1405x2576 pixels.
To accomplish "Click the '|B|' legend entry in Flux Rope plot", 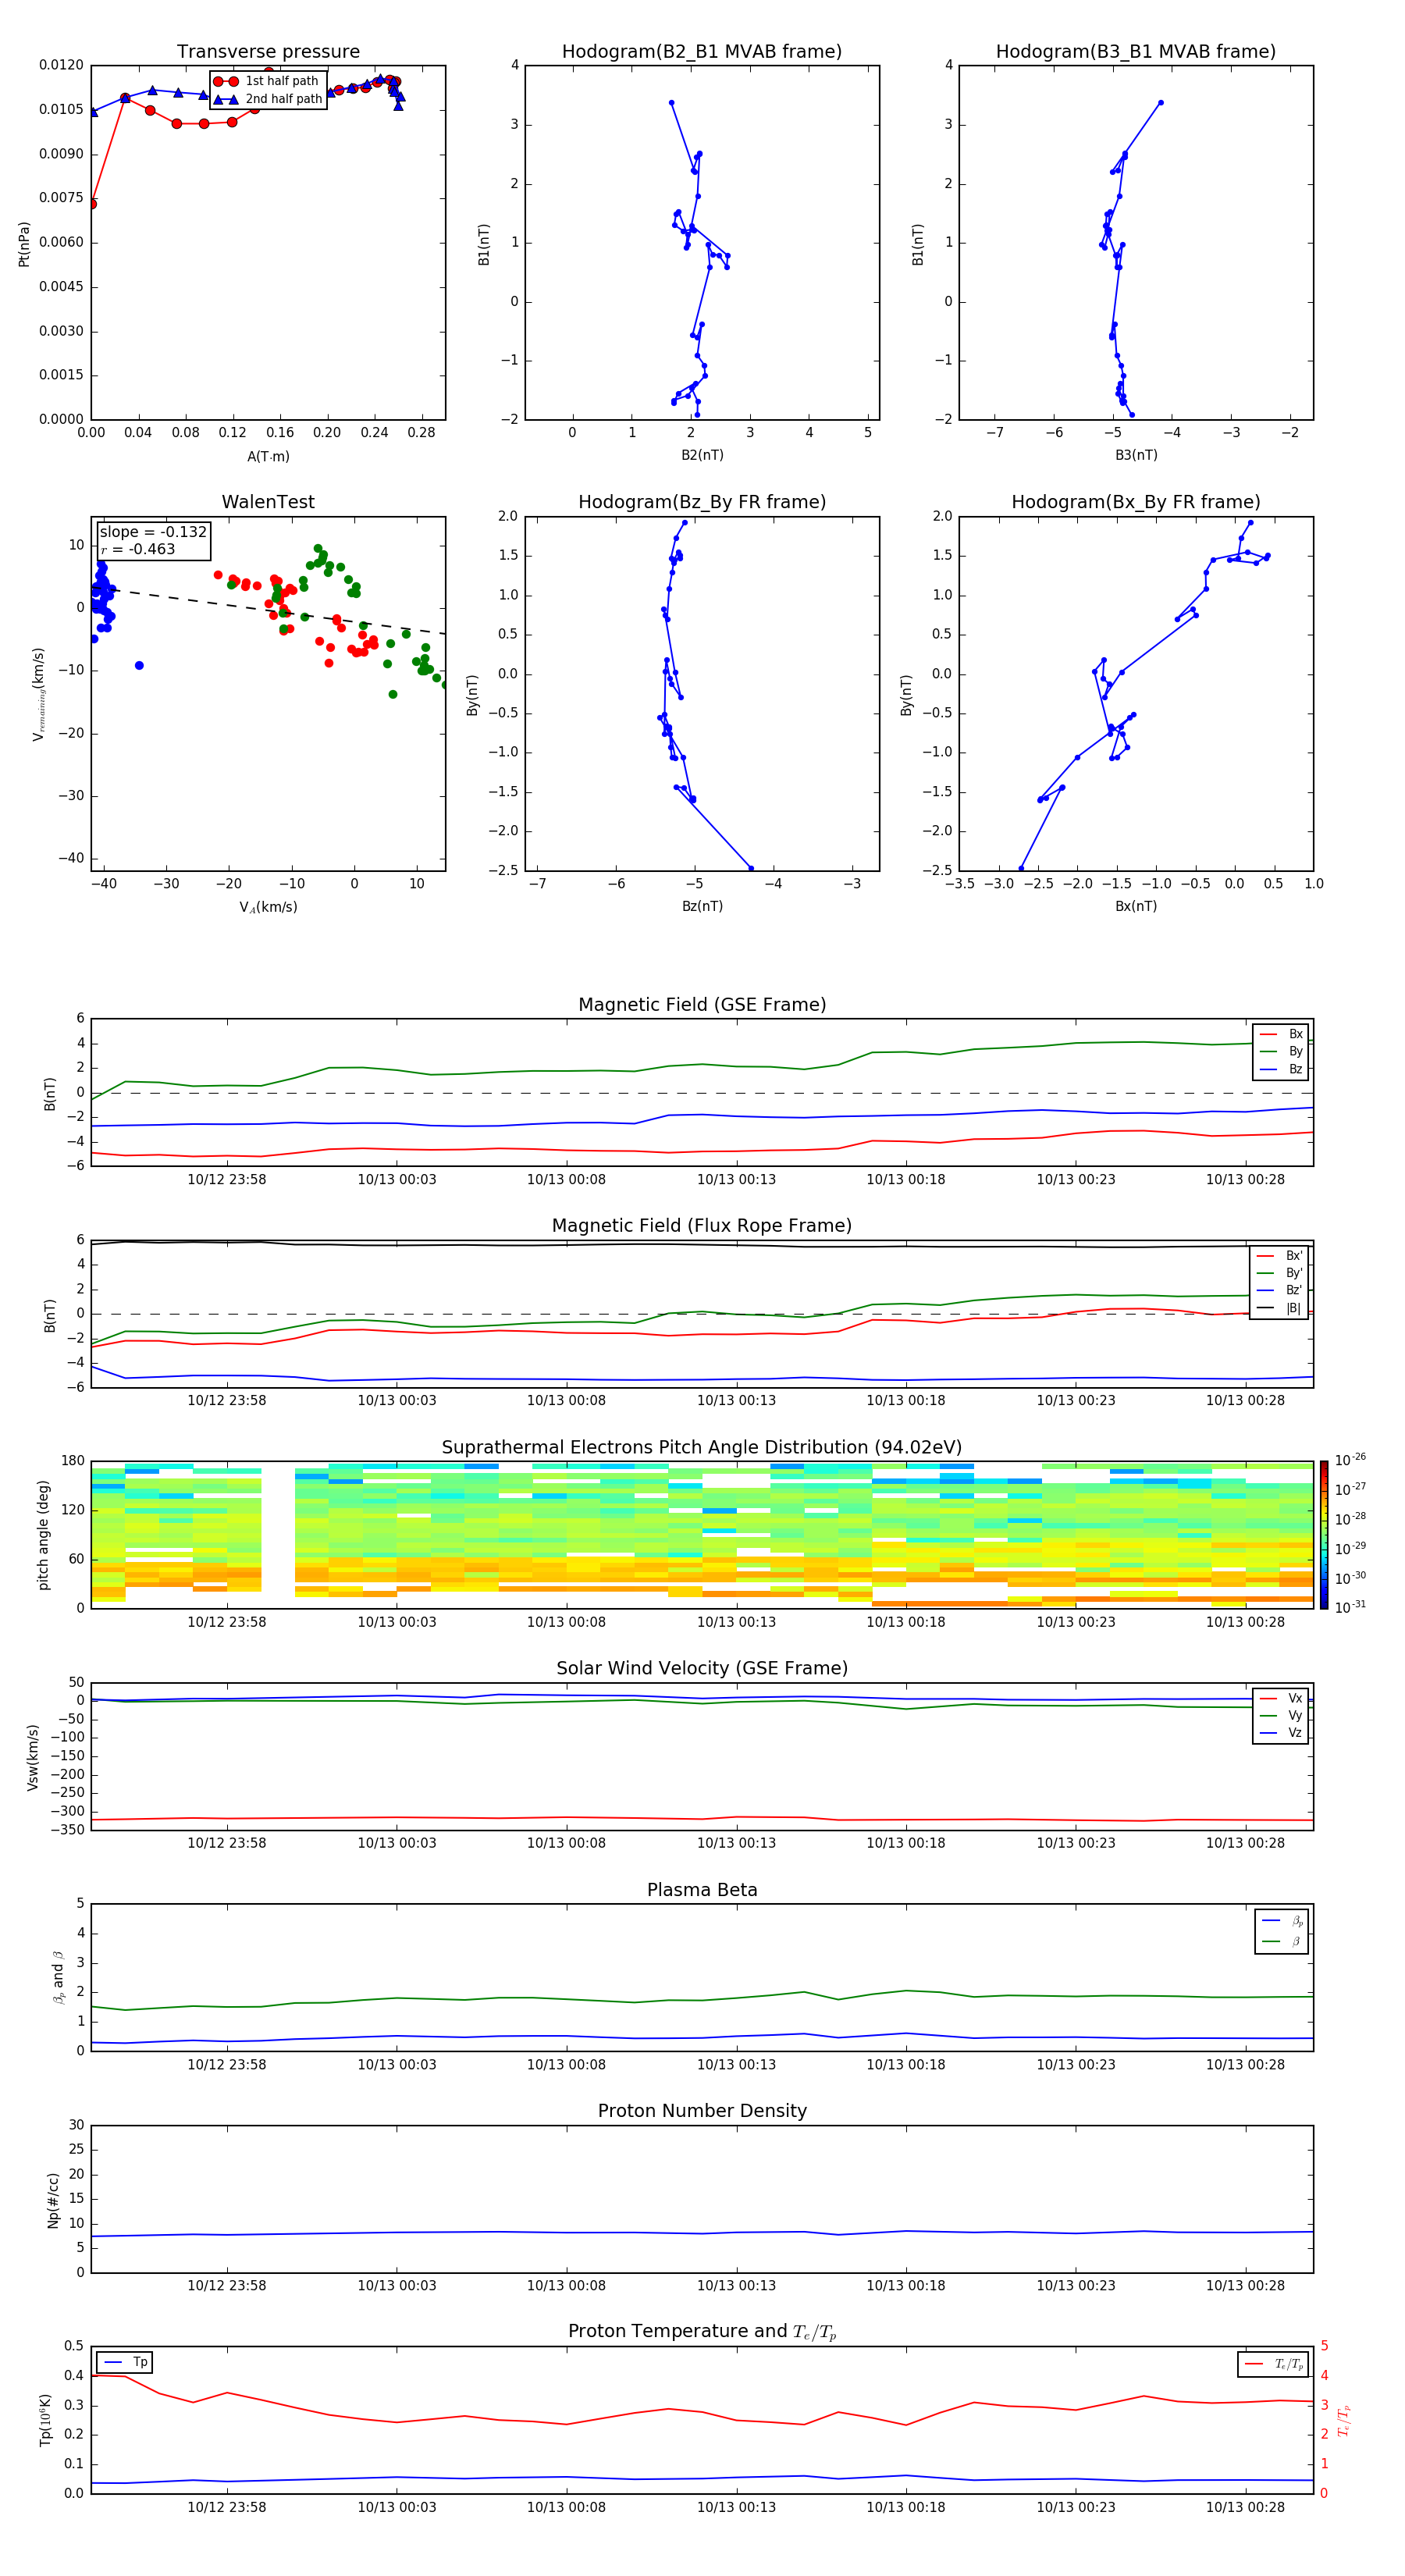I will coord(1279,1308).
